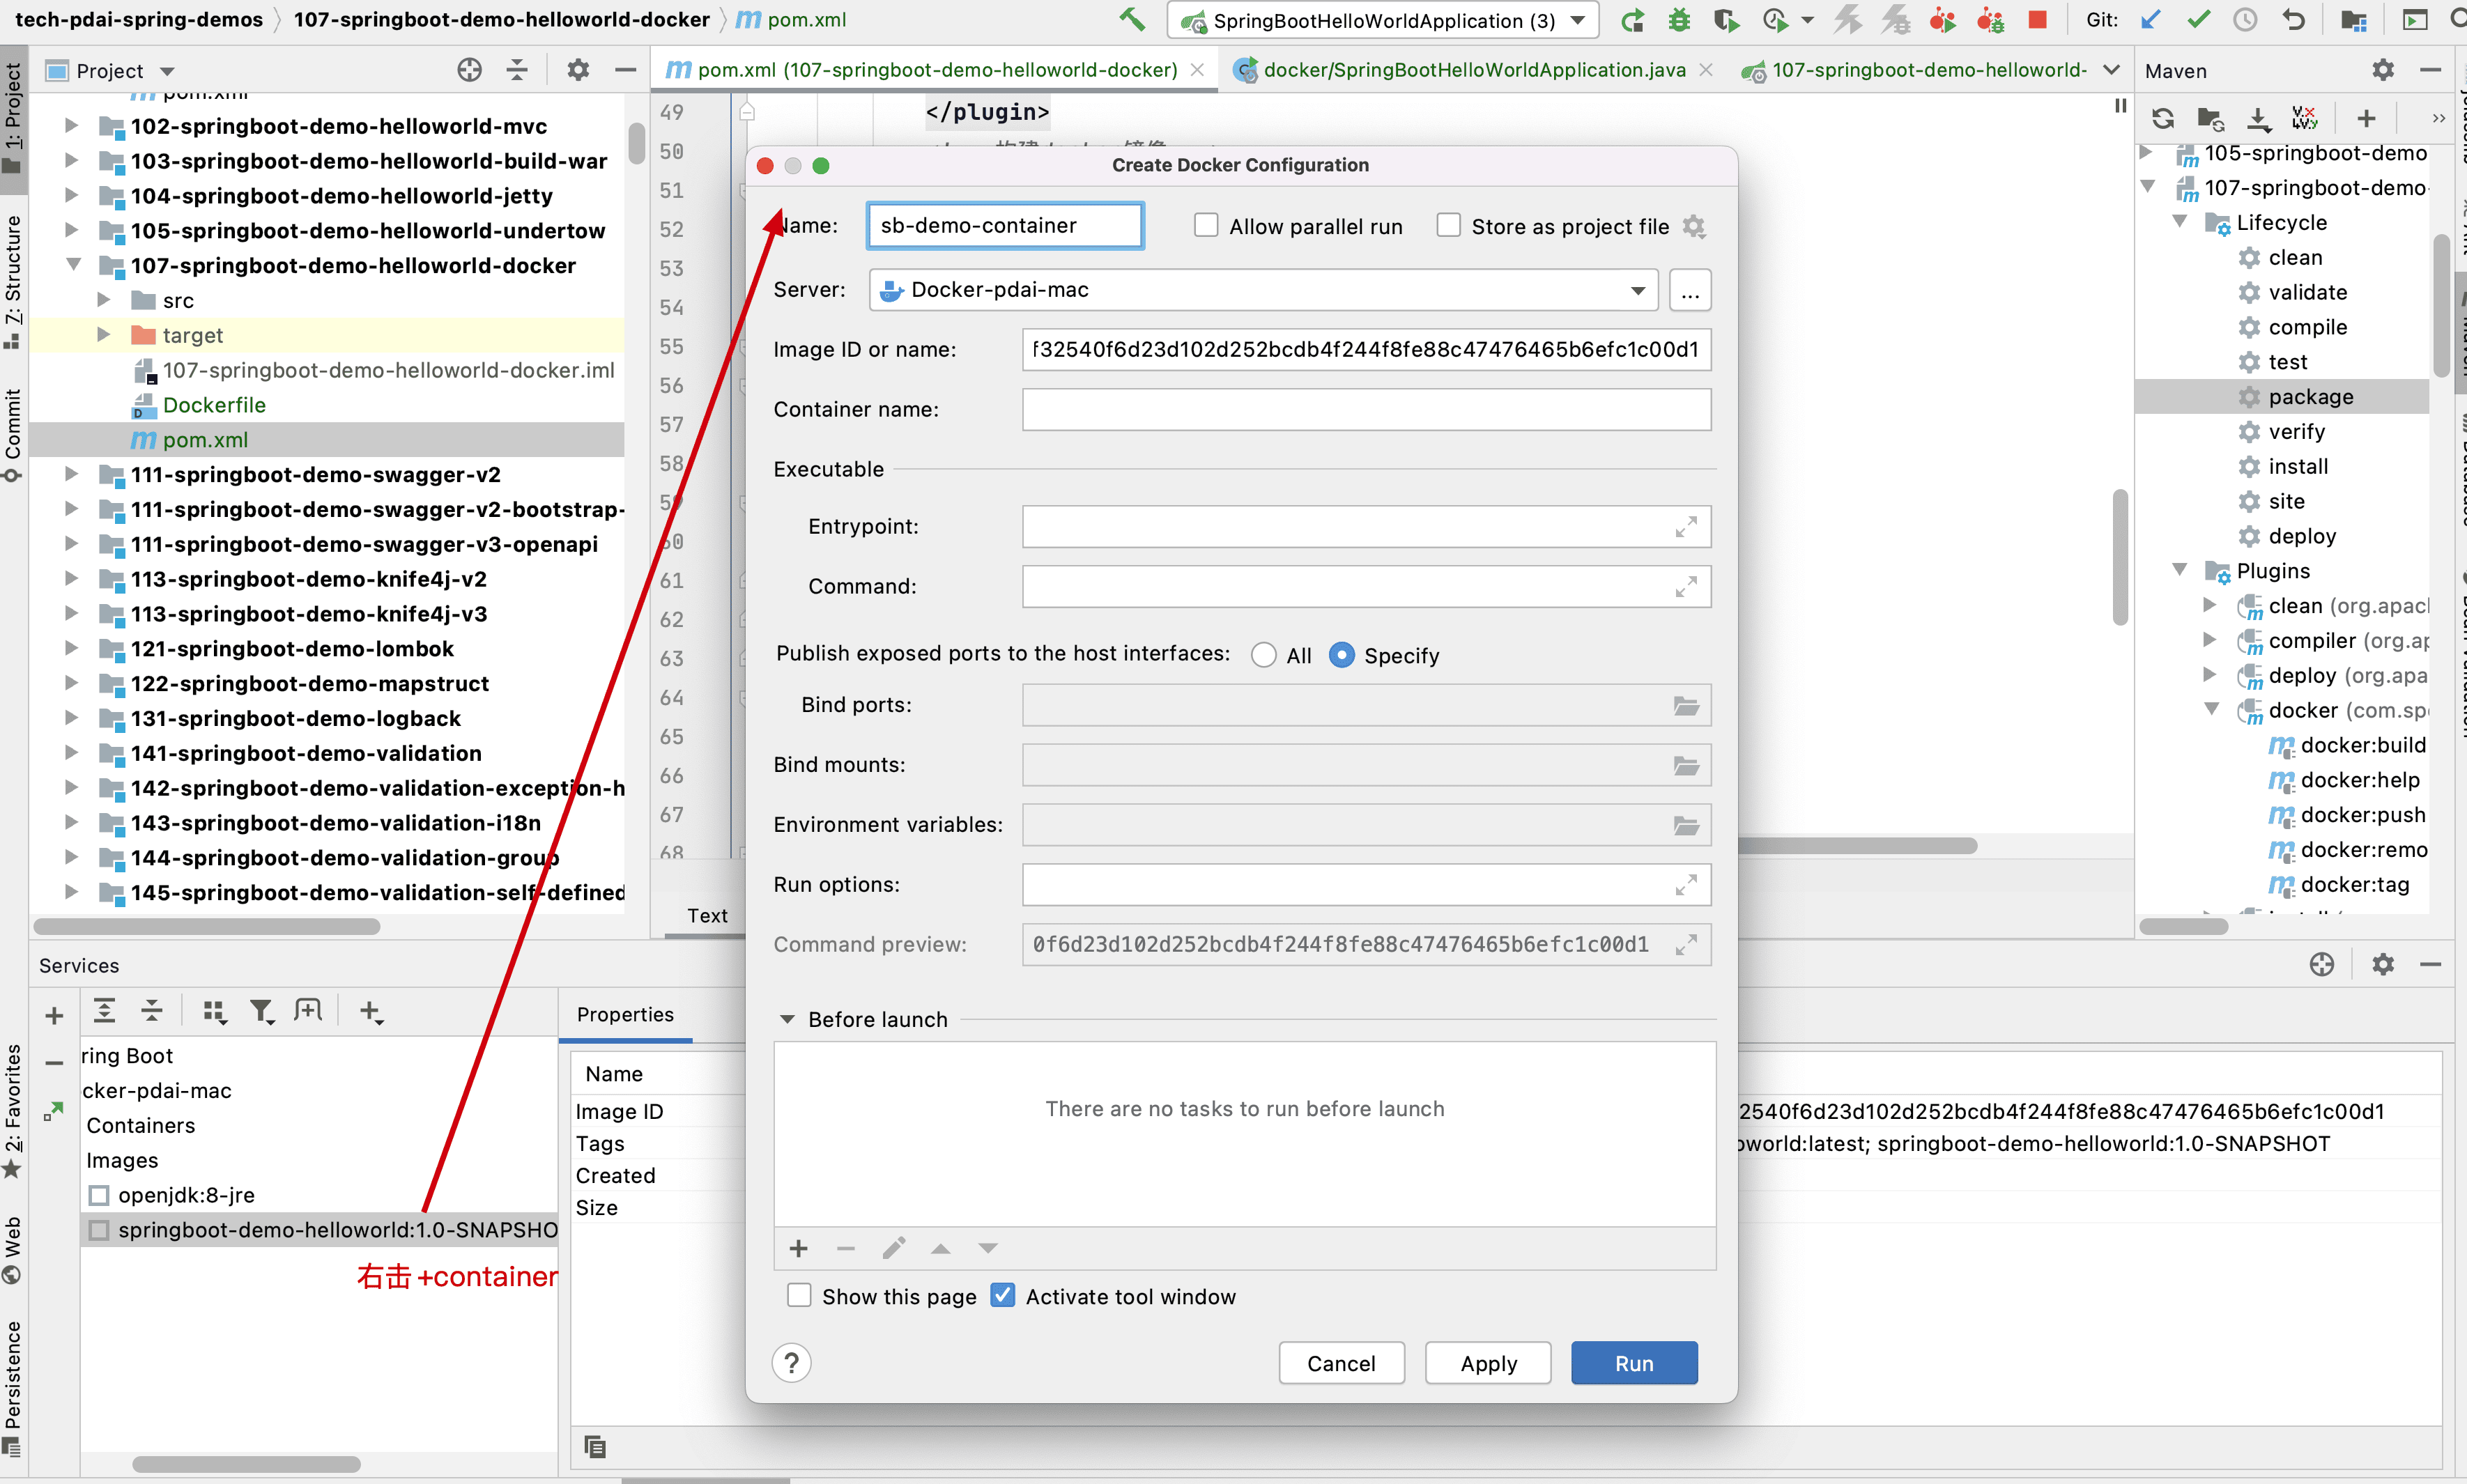Click the Debug bug icon in toolbar
This screenshot has width=2467, height=1484.
pos(1679,20)
